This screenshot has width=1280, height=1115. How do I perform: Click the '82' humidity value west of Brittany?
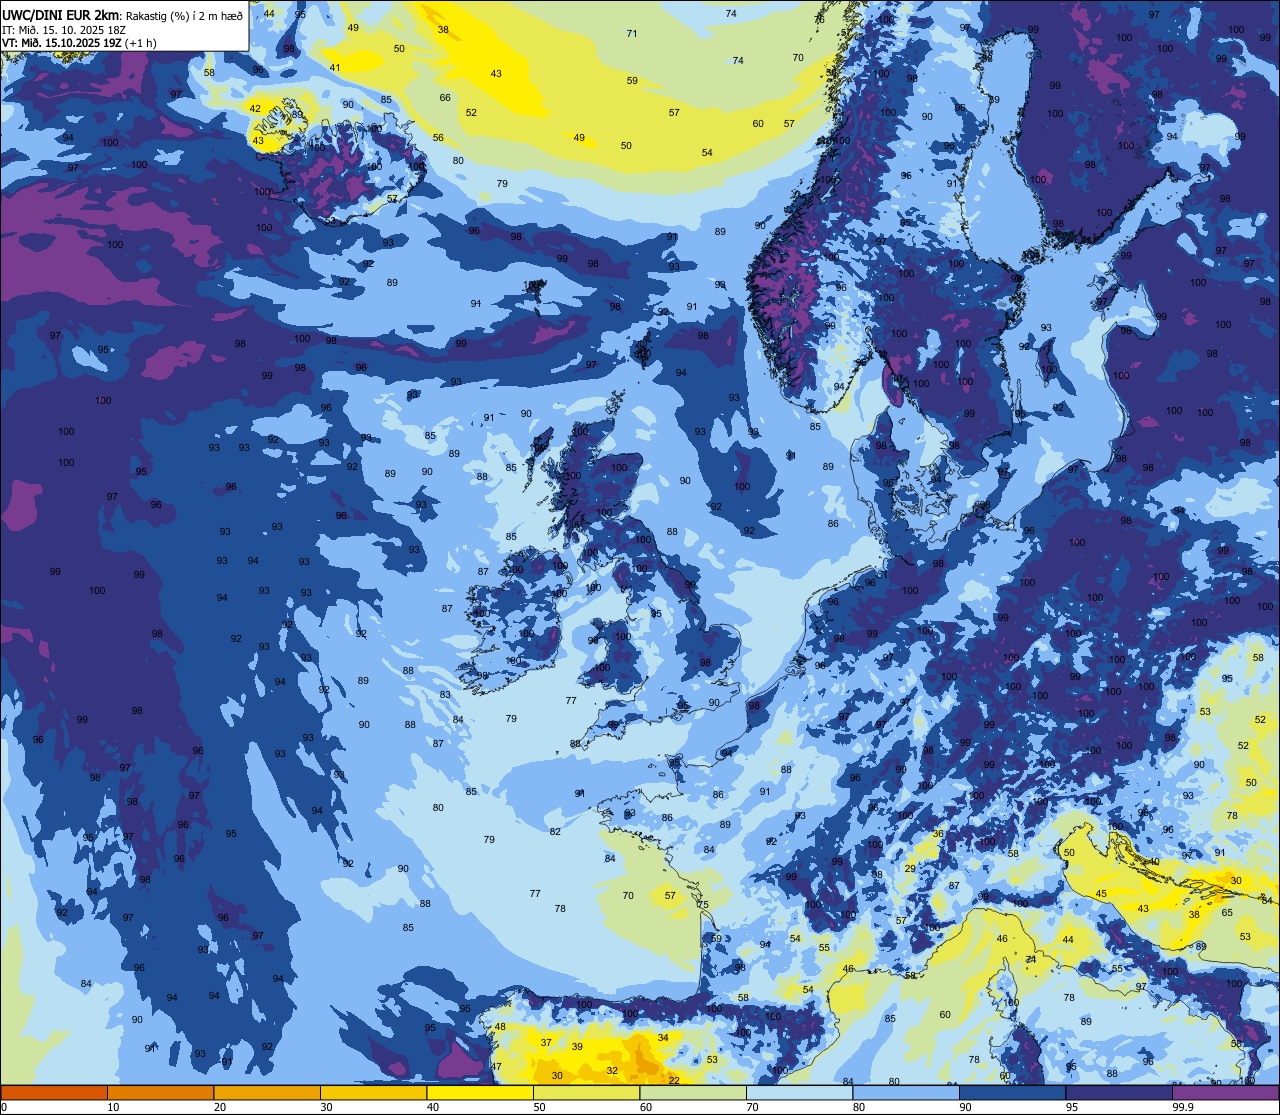coord(555,831)
